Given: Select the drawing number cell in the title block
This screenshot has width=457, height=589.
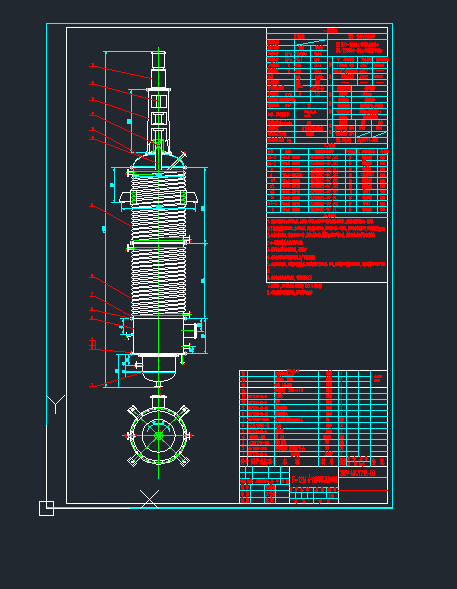Looking at the screenshot, I should point(363,473).
